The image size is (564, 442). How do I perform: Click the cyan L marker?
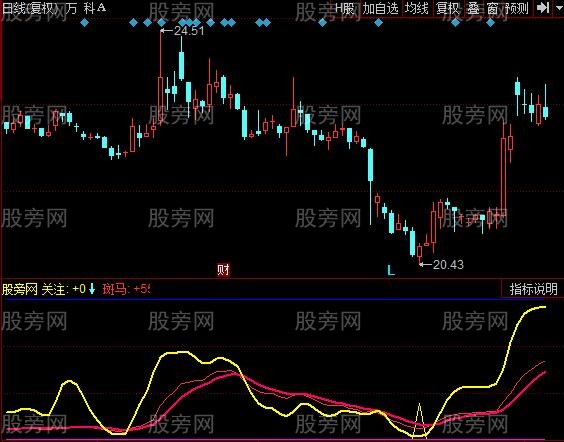click(x=391, y=270)
